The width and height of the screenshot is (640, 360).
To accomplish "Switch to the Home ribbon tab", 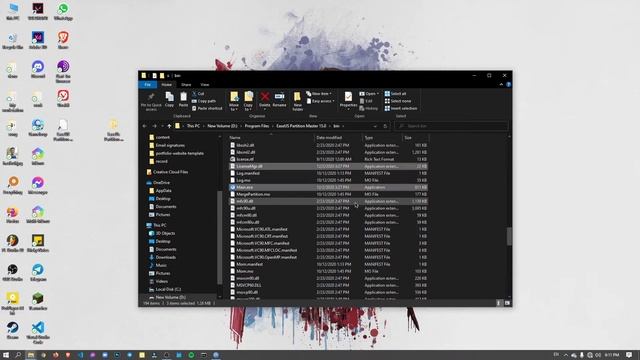I will 167,84.
